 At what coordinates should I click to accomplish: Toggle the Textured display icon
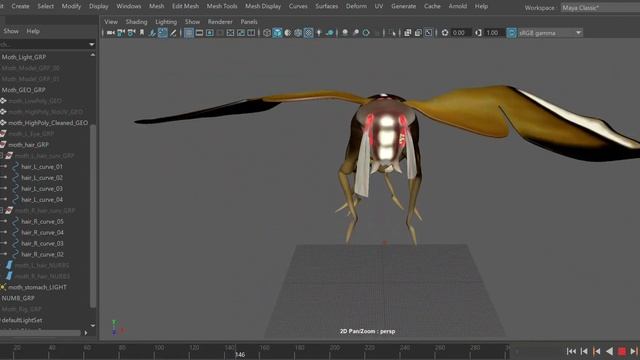[x=309, y=33]
